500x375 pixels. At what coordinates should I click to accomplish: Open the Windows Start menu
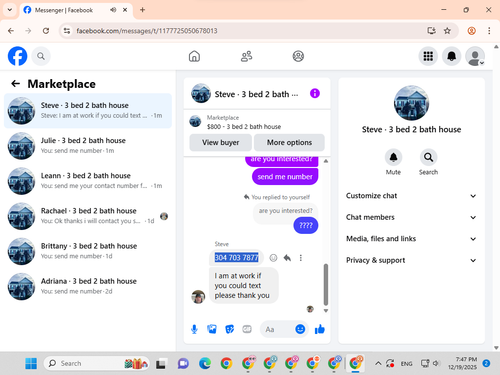click(31, 363)
